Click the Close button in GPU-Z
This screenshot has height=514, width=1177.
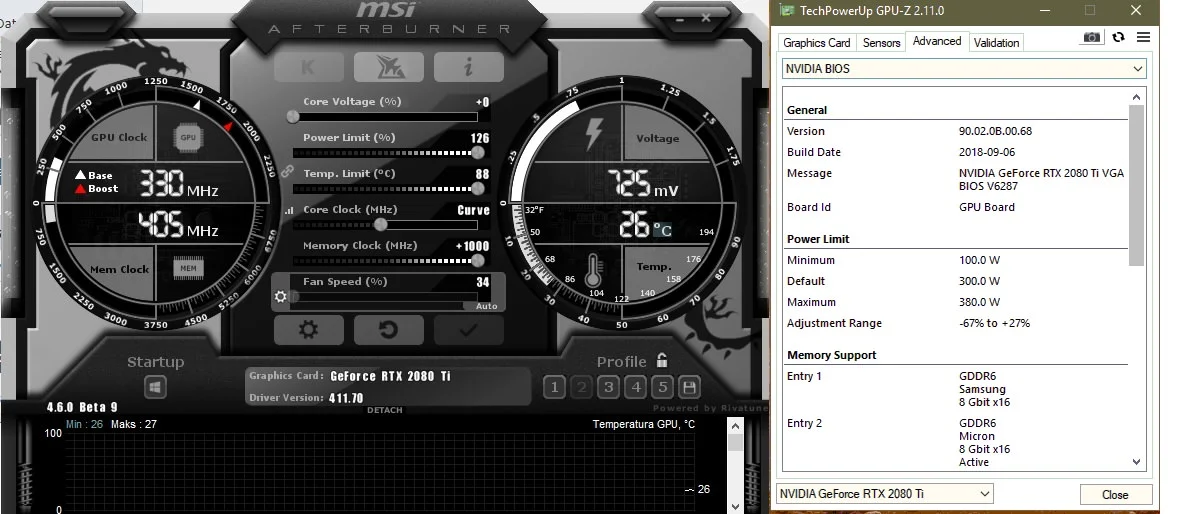1115,494
